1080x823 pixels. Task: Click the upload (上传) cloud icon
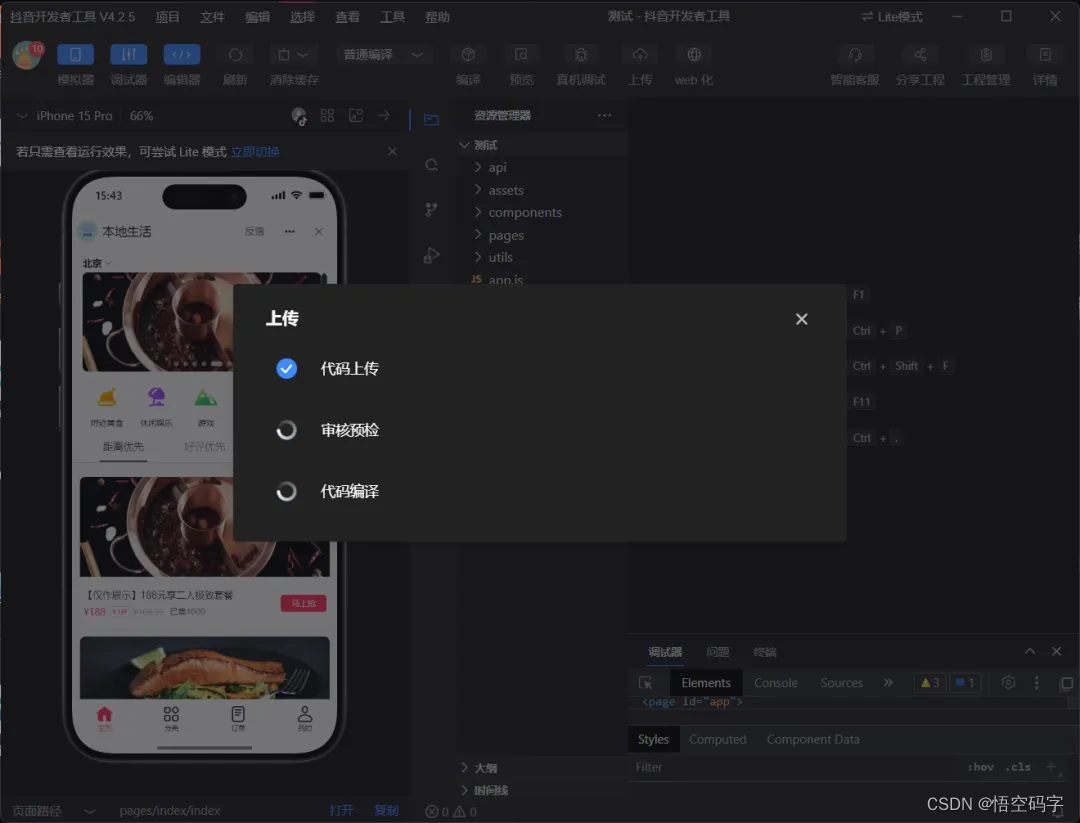point(640,54)
